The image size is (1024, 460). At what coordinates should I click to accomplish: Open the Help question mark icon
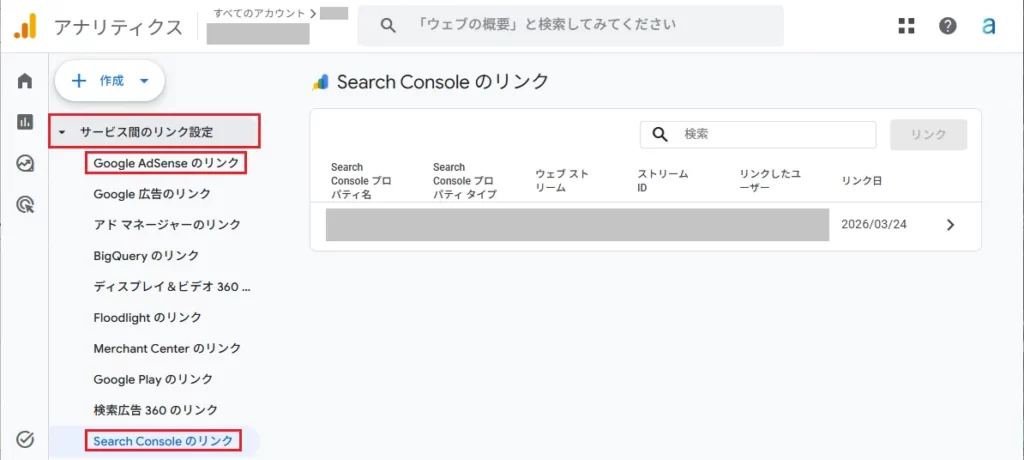pyautogui.click(x=948, y=26)
